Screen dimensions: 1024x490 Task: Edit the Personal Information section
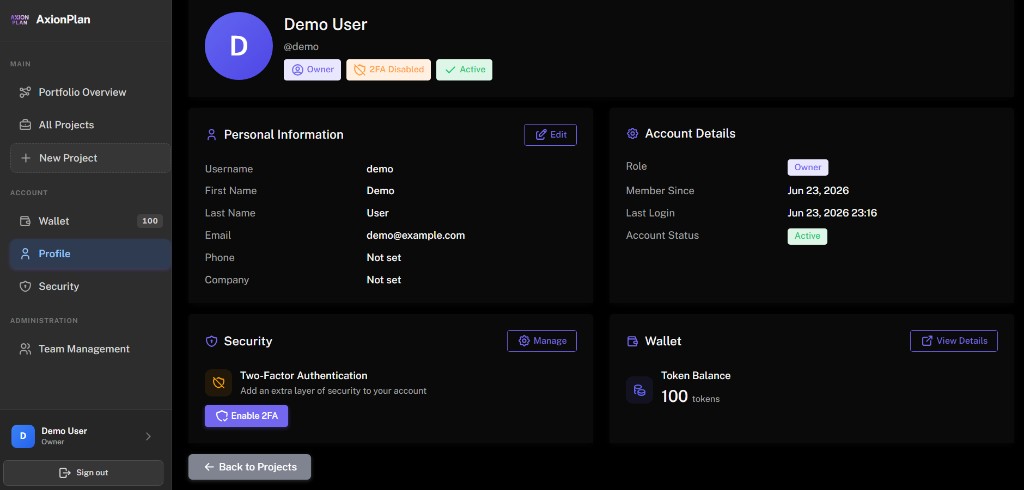[551, 135]
